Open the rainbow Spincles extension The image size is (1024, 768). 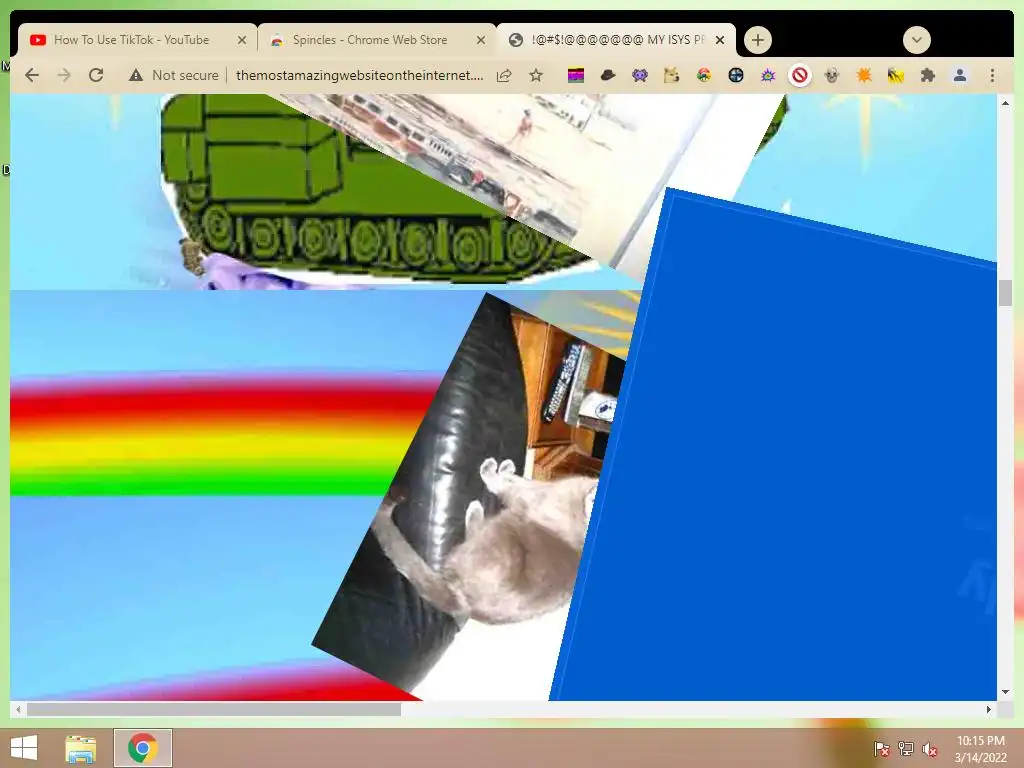click(x=703, y=76)
